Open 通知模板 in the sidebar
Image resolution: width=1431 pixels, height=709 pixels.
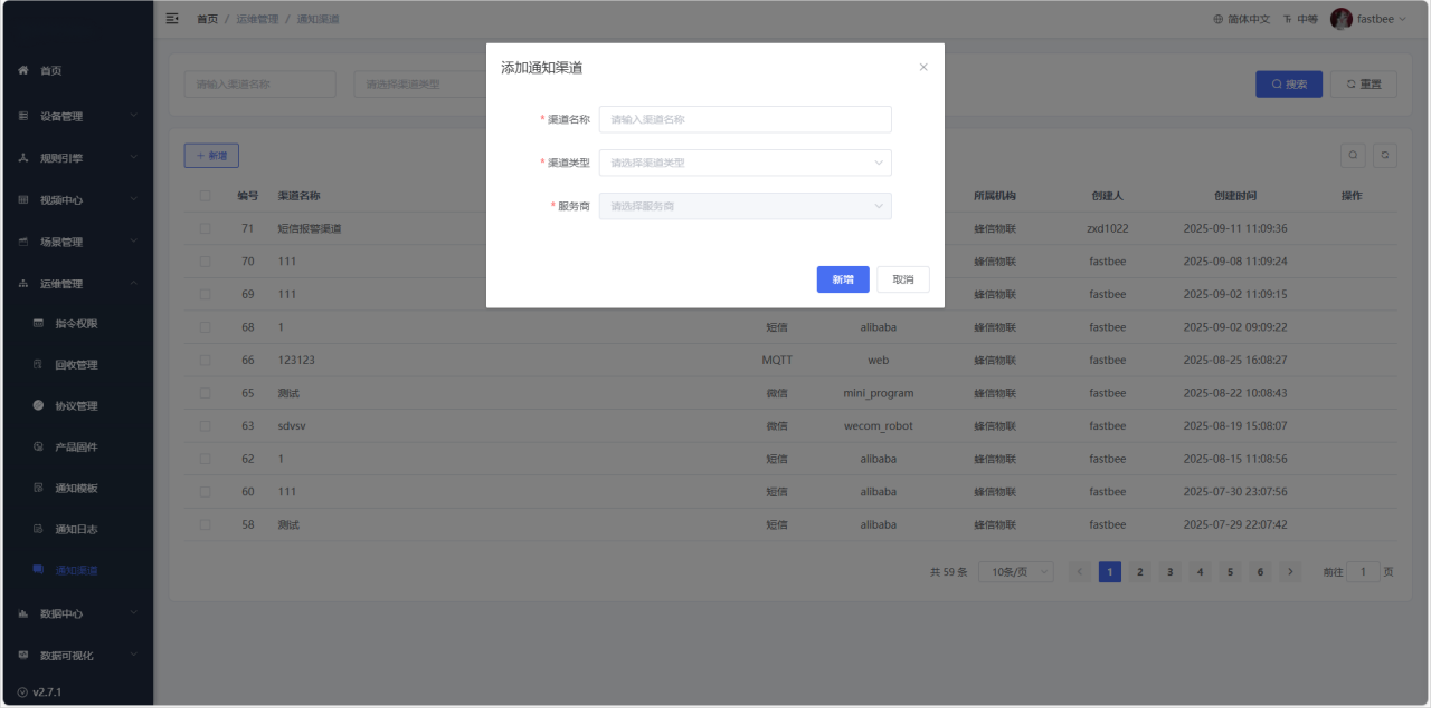76,488
